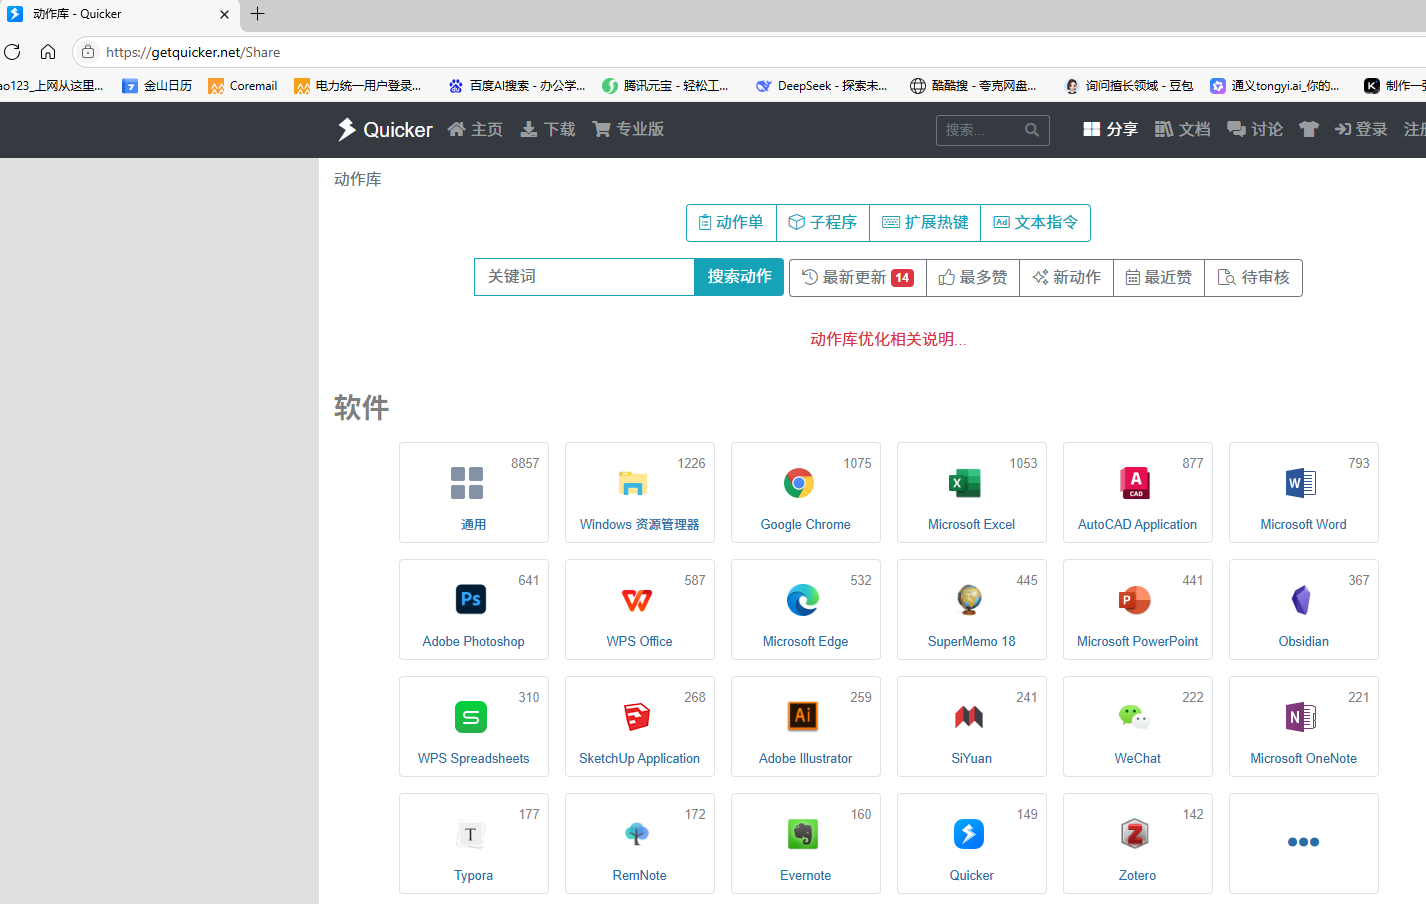The width and height of the screenshot is (1426, 904).
Task: Open the Quicker software tile icon
Action: (x=969, y=834)
